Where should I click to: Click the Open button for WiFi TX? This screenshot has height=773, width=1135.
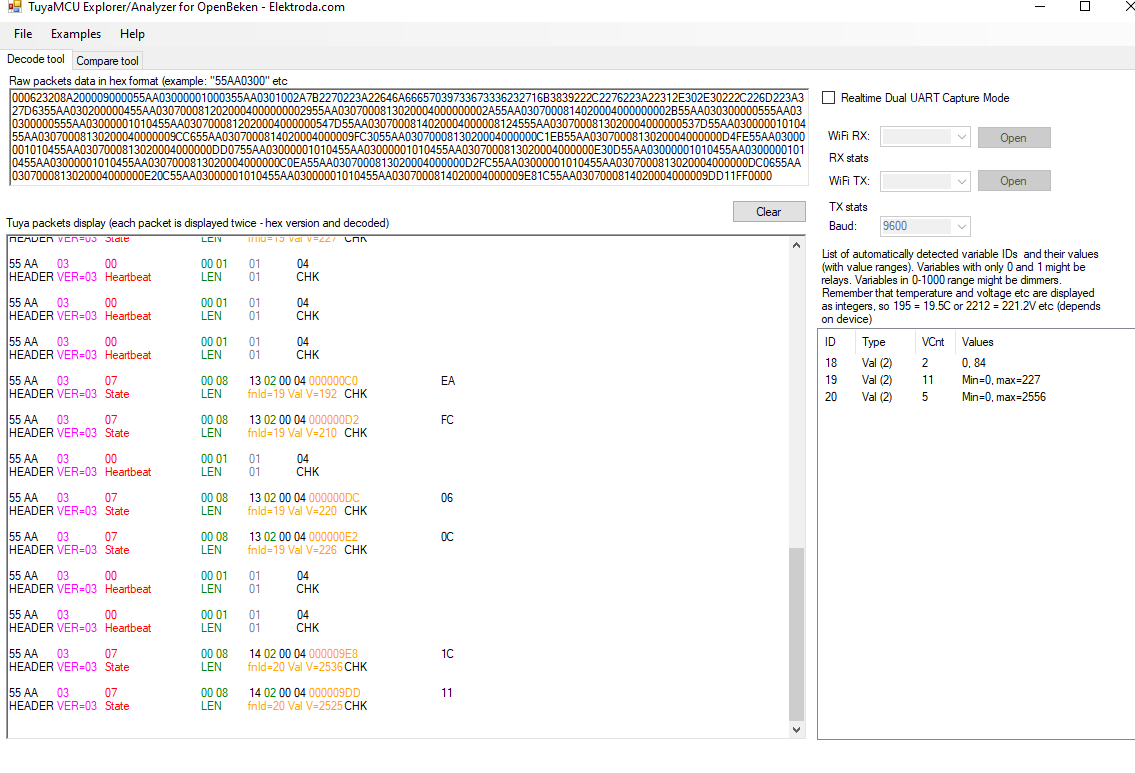coord(1013,181)
